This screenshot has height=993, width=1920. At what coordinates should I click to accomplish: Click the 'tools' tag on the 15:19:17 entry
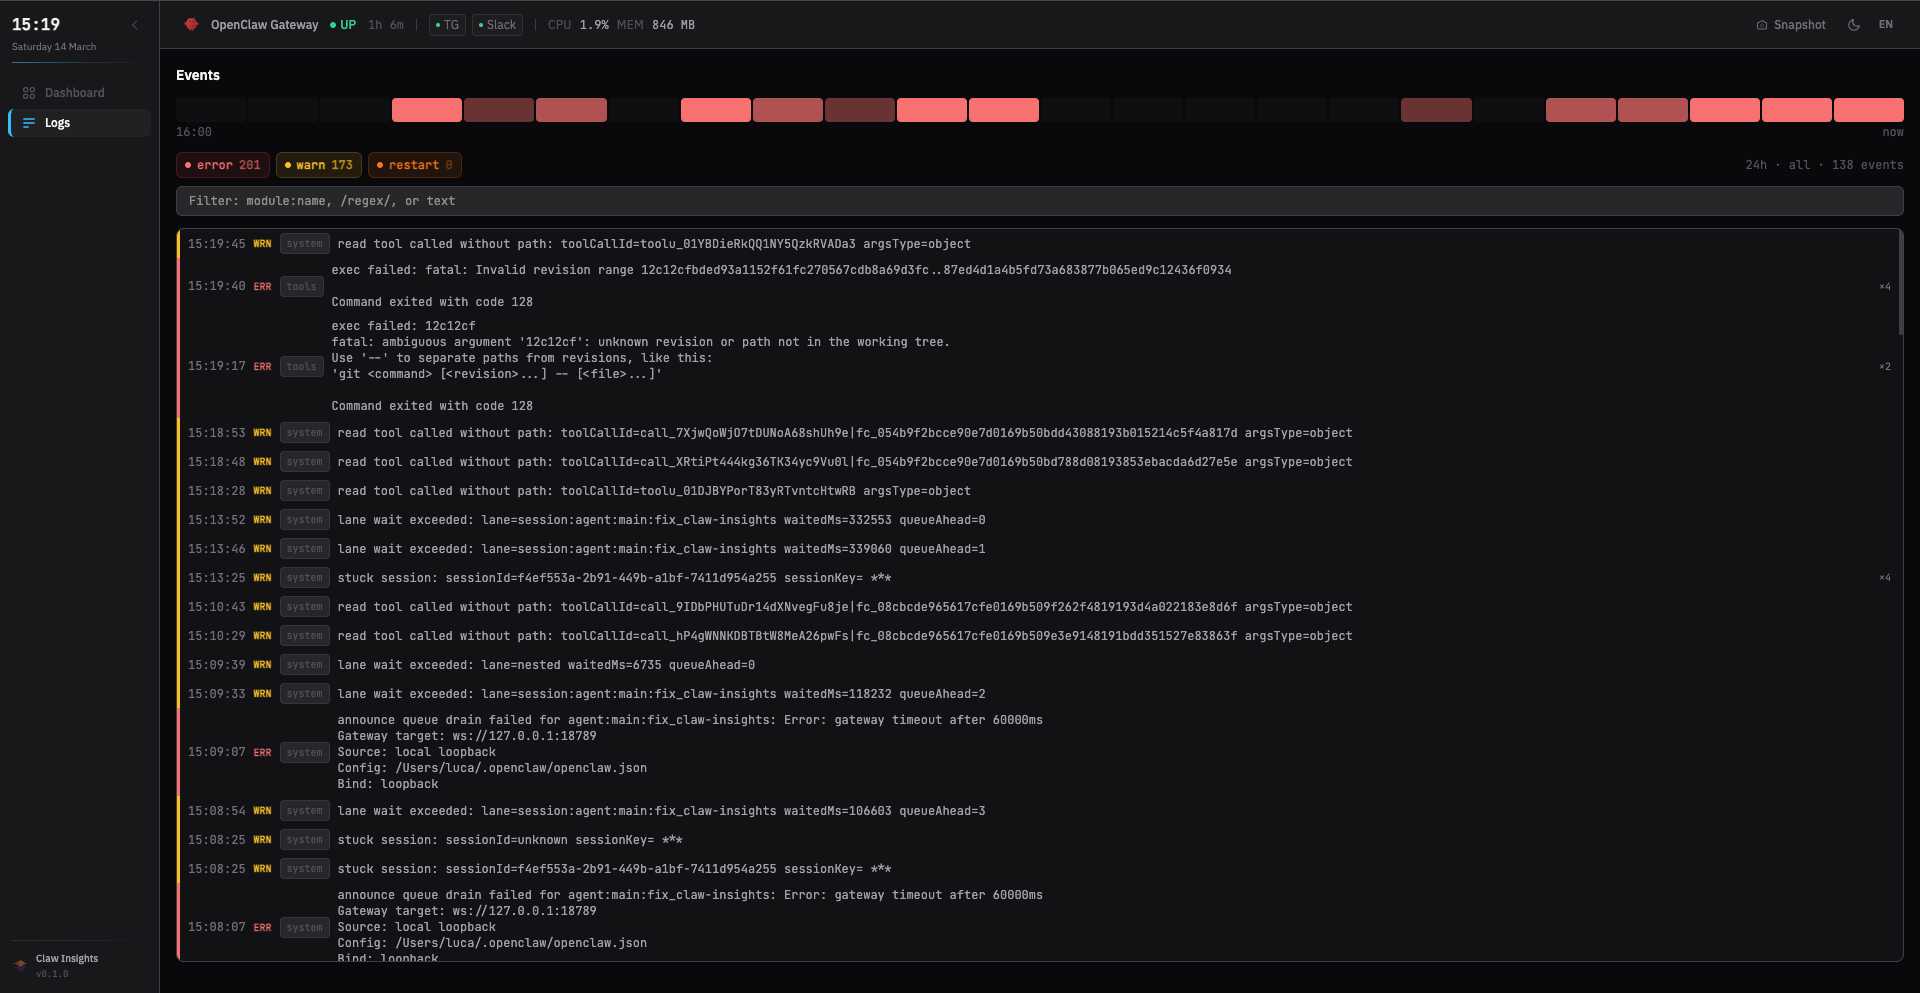pos(302,367)
